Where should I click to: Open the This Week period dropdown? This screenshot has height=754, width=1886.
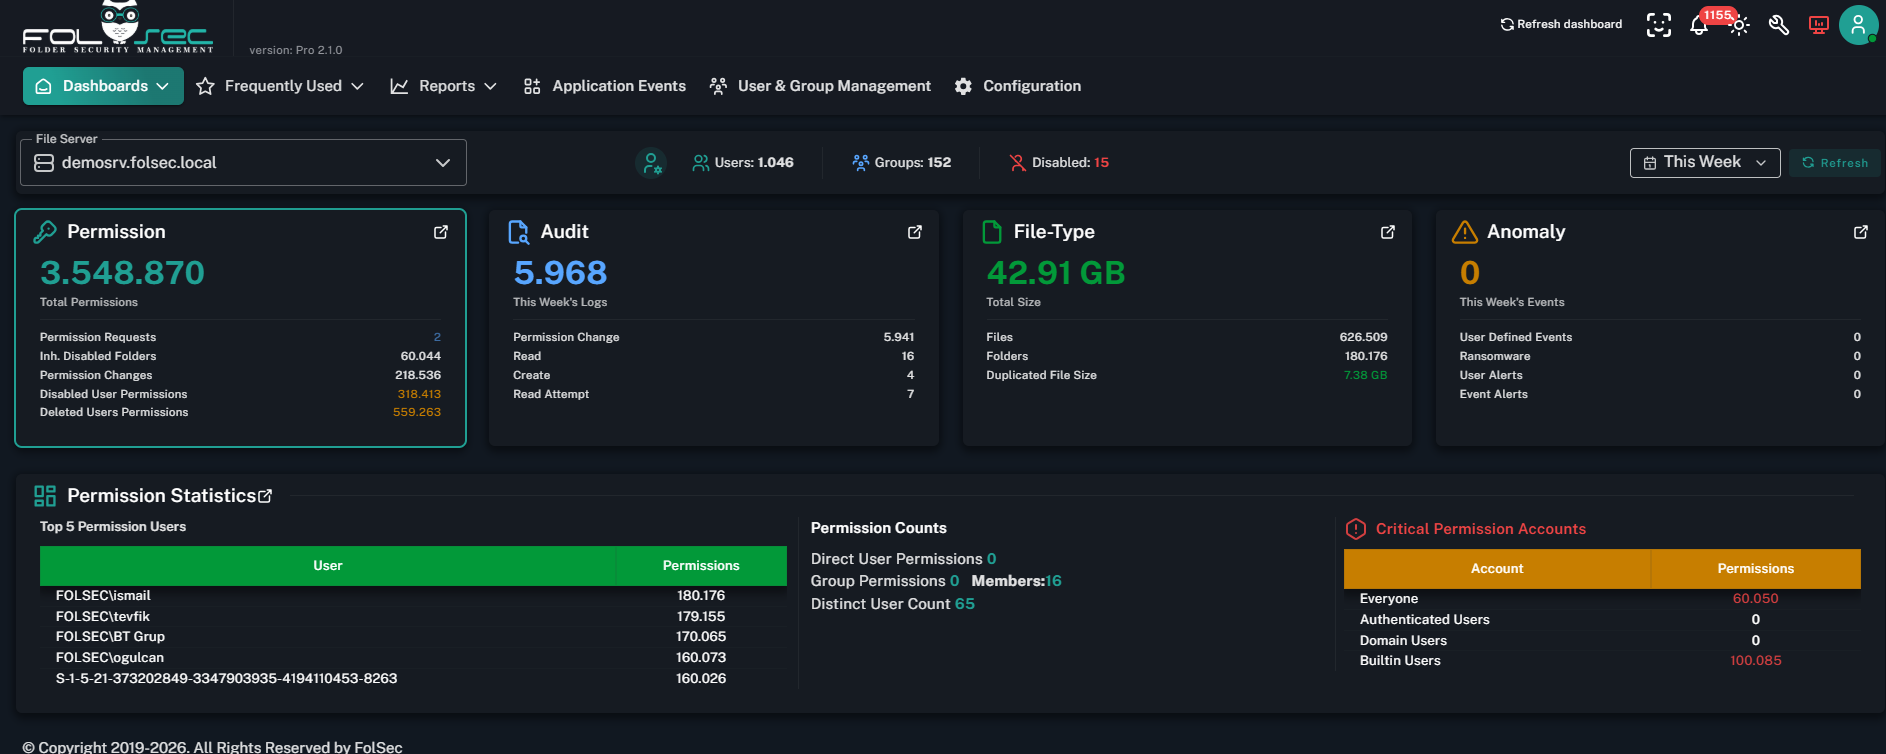(x=1705, y=162)
